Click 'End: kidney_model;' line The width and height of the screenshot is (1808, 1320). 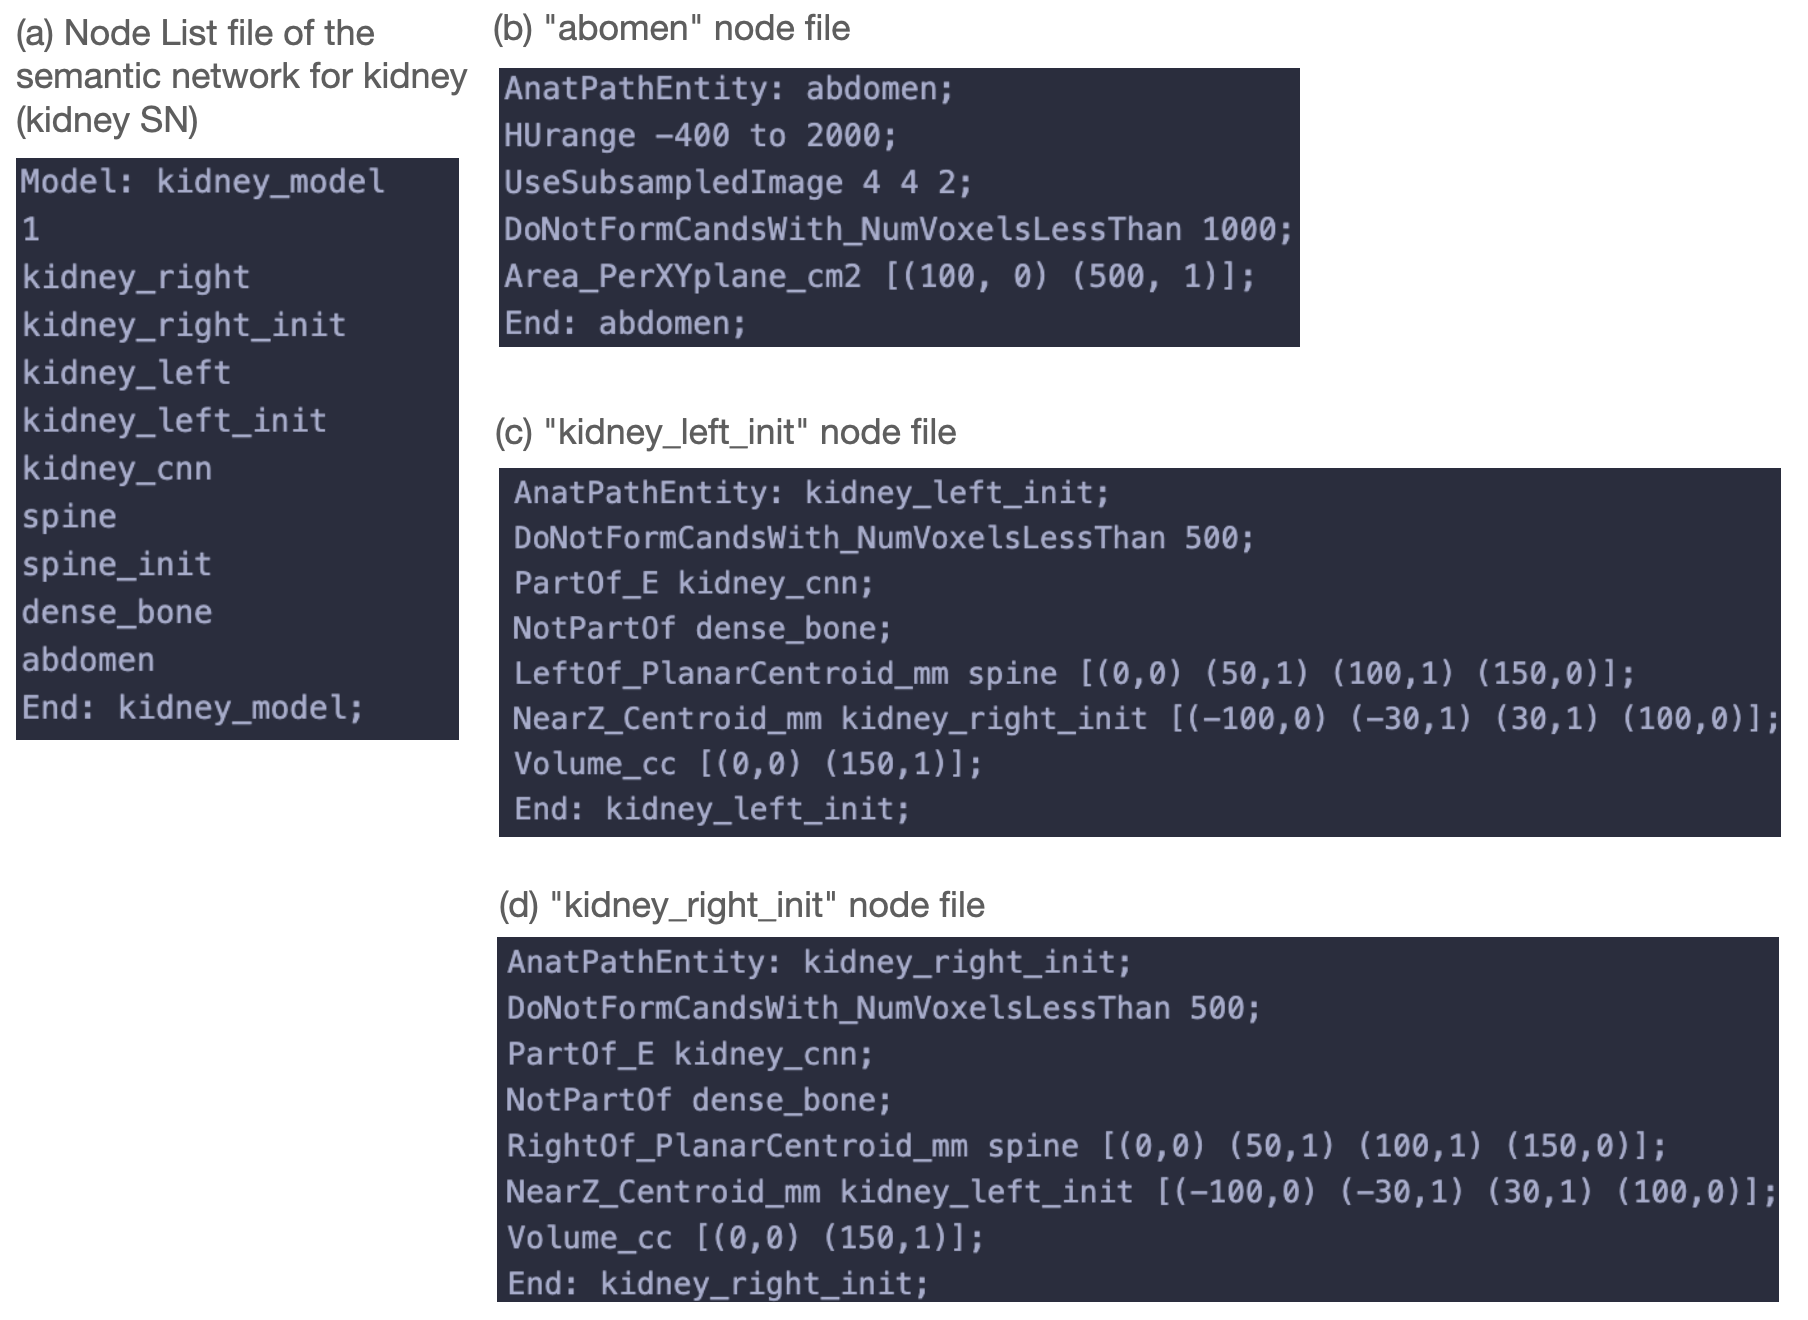click(192, 708)
